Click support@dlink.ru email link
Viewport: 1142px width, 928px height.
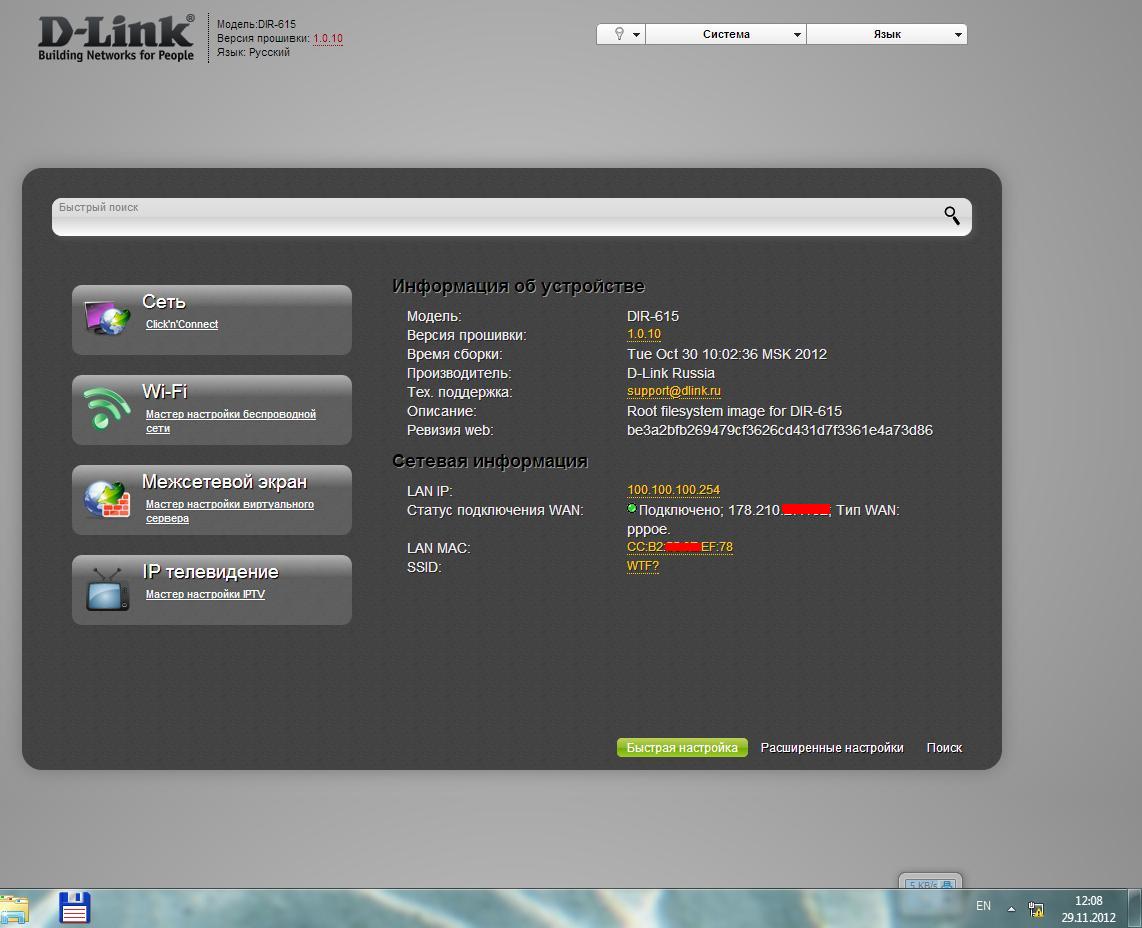coord(674,391)
